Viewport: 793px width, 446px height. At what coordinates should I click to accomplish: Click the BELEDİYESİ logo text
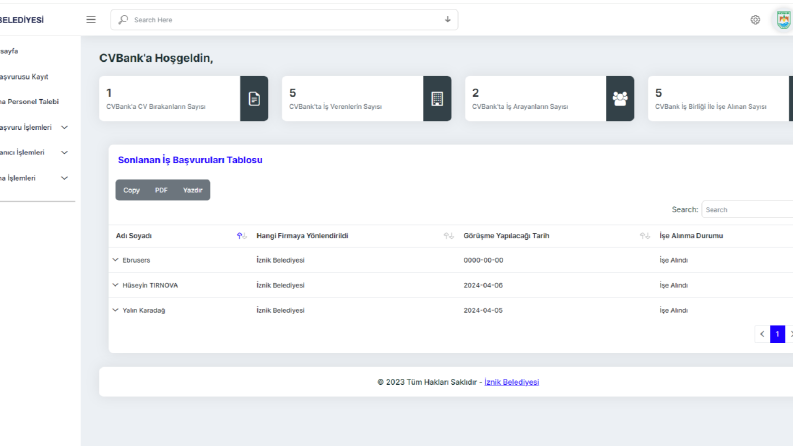[x=22, y=20]
